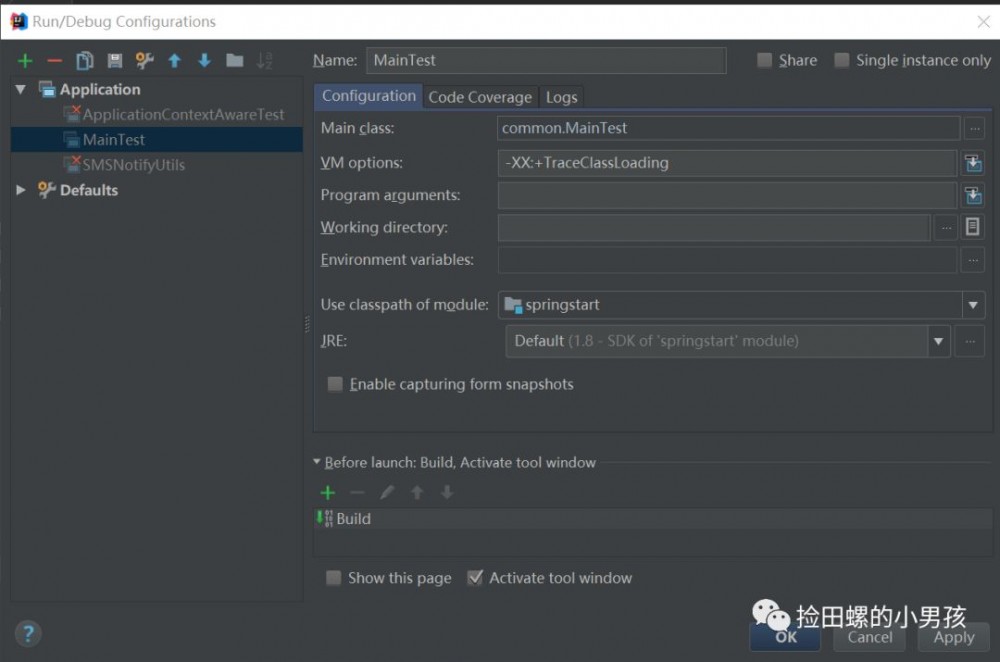The width and height of the screenshot is (1000, 662).
Task: Open classpath module dropdown arrow
Action: tap(973, 305)
